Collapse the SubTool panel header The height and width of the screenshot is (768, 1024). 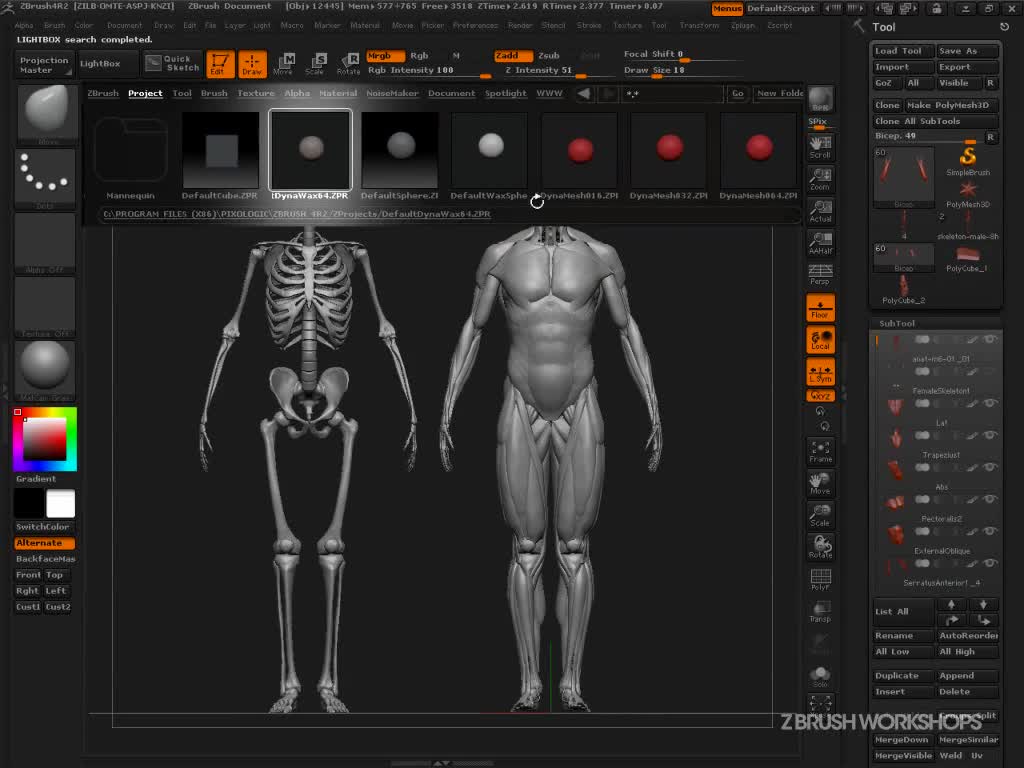point(897,324)
